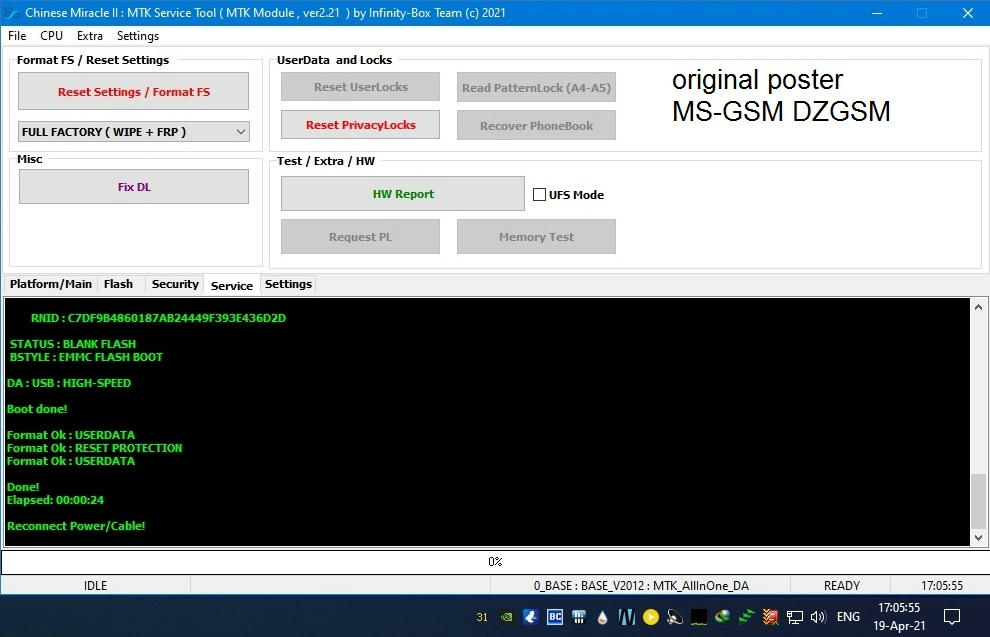Image resolution: width=990 pixels, height=637 pixels.
Task: Switch to the Flash tab
Action: [118, 284]
